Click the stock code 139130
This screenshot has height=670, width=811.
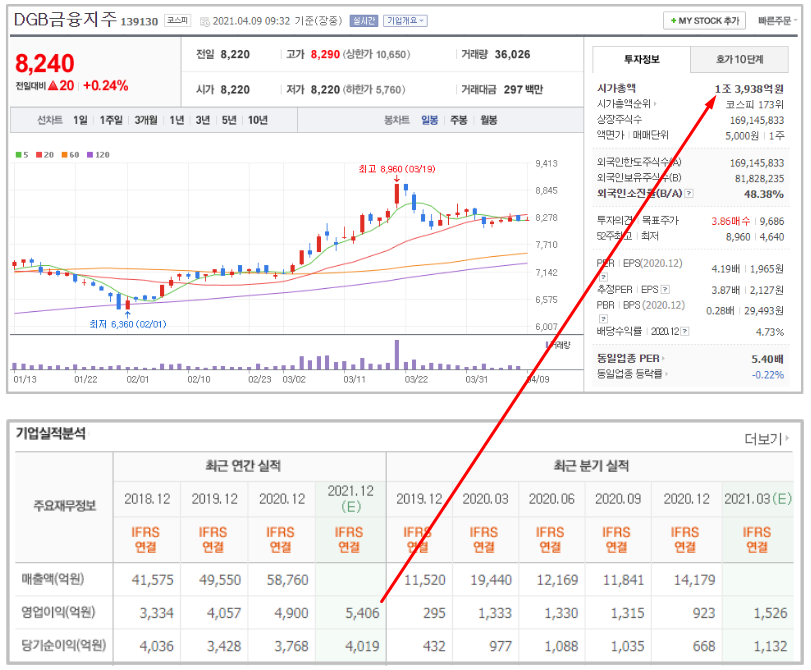[x=139, y=22]
